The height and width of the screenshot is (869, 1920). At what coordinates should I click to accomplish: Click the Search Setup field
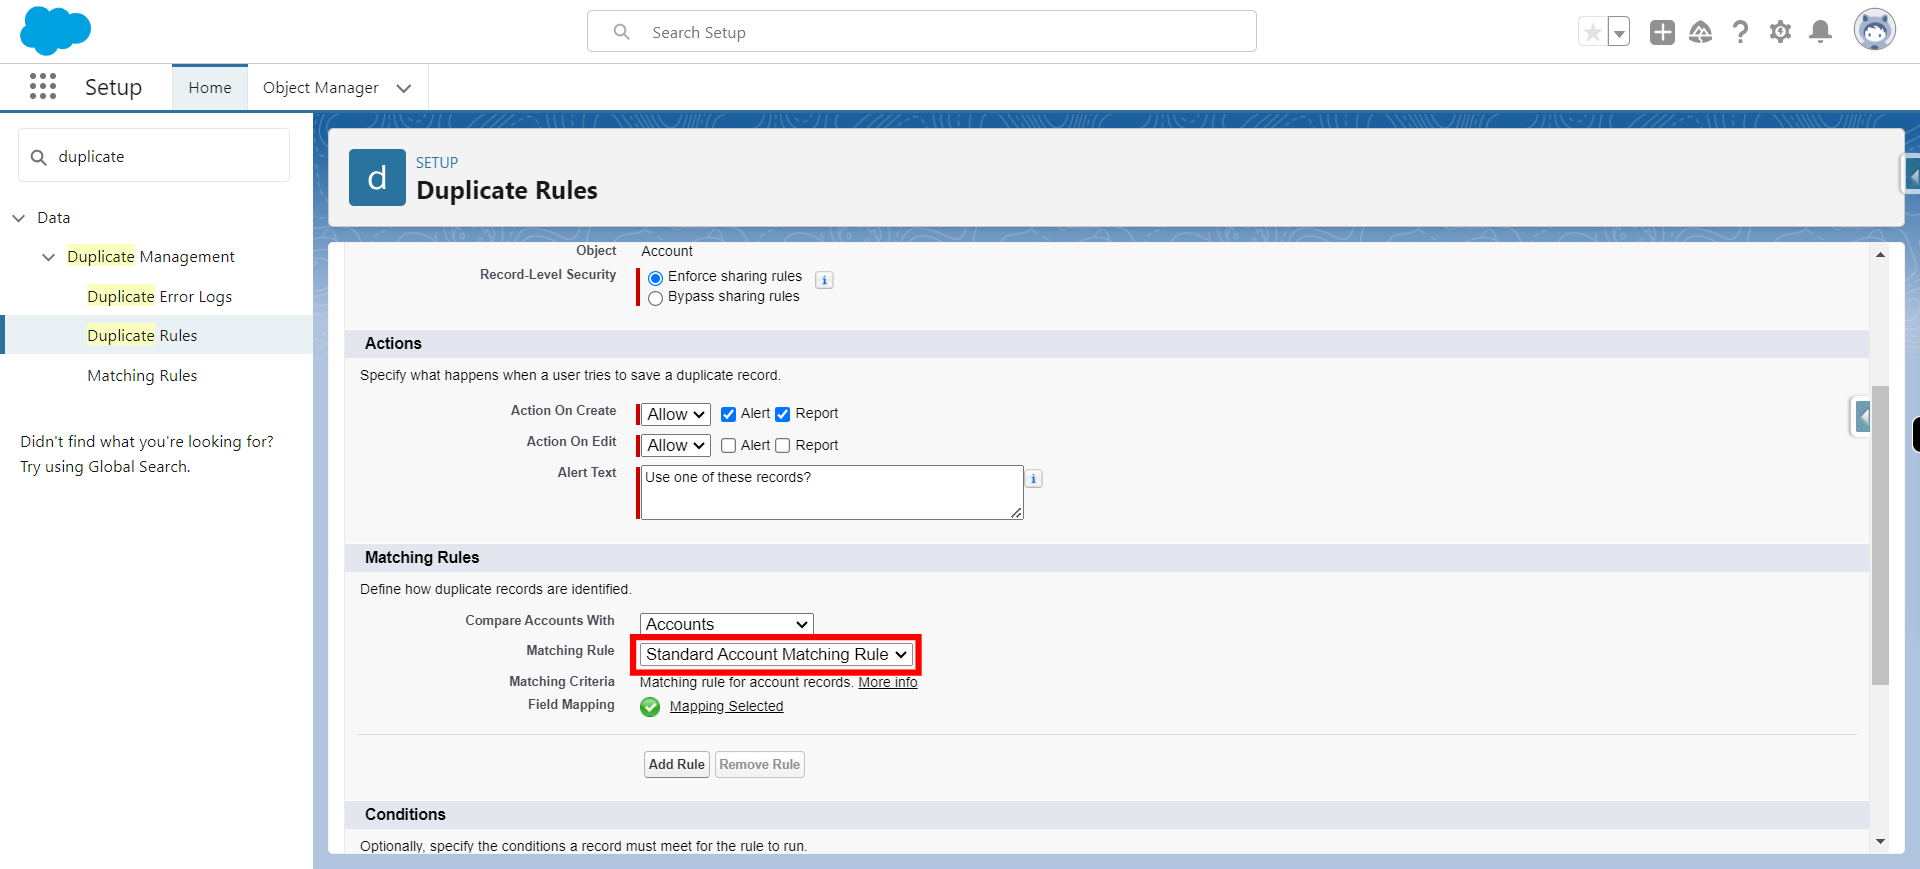click(922, 32)
